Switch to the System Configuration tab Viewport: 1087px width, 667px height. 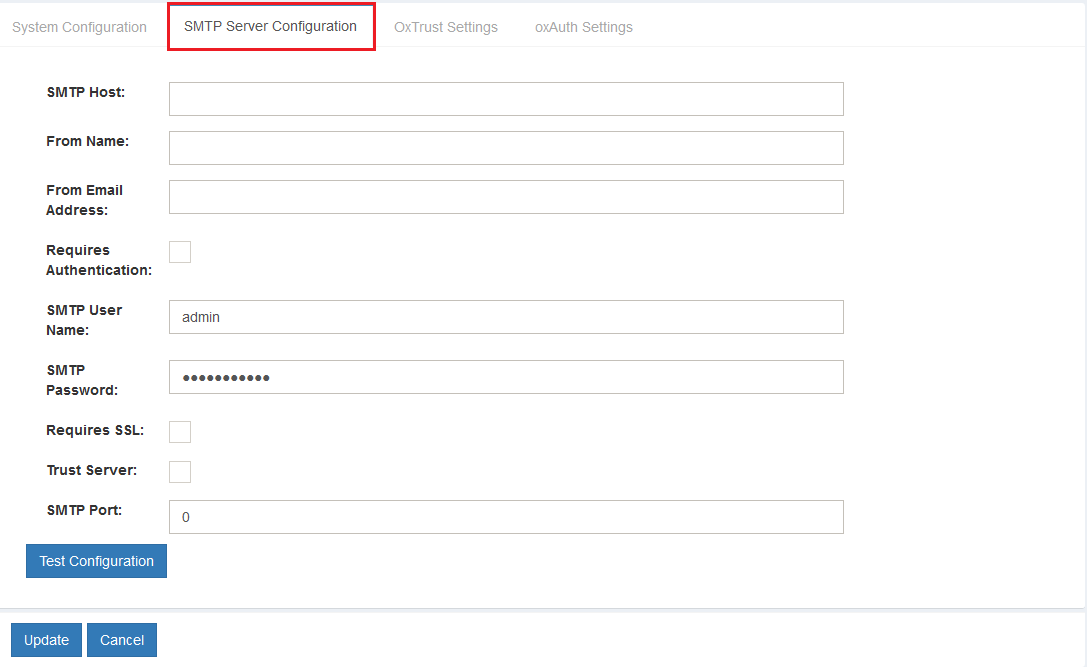pos(79,27)
